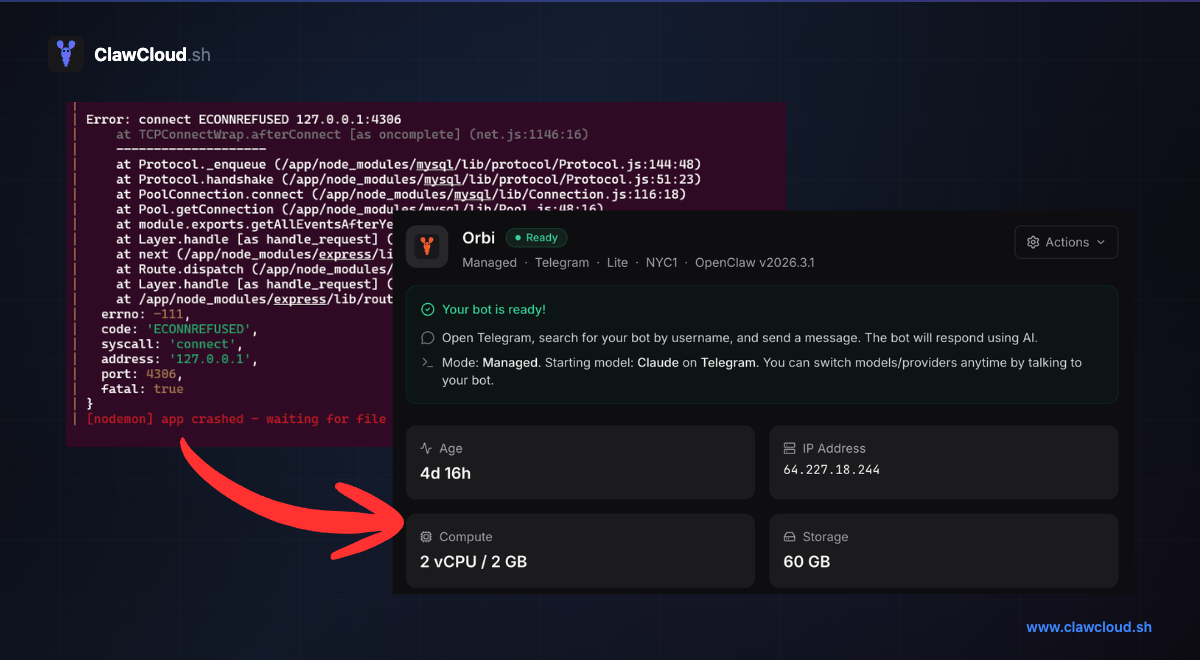The width and height of the screenshot is (1200, 660).
Task: Open the www.clawcloud.sh link
Action: click(1088, 627)
